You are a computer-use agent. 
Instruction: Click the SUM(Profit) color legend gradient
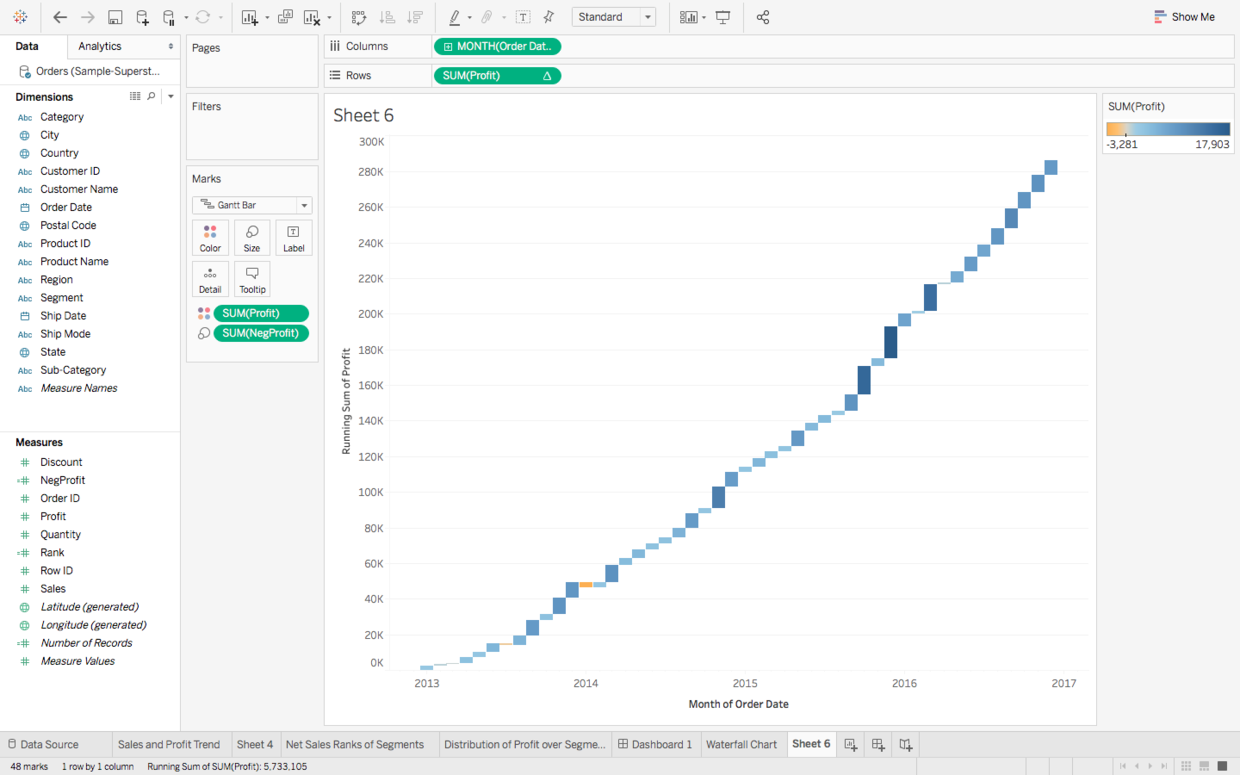1168,129
